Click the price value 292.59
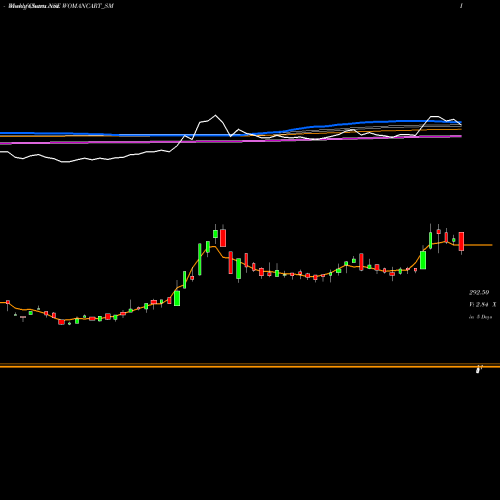 tap(479, 292)
